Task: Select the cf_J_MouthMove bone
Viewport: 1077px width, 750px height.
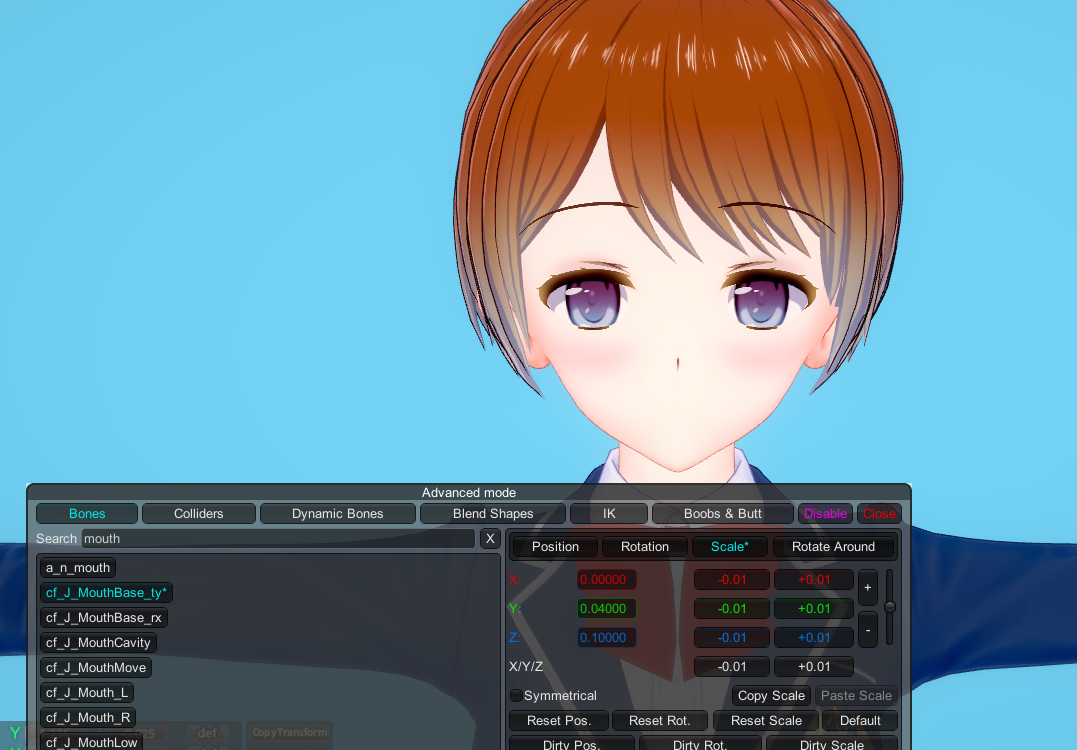Action: point(96,668)
